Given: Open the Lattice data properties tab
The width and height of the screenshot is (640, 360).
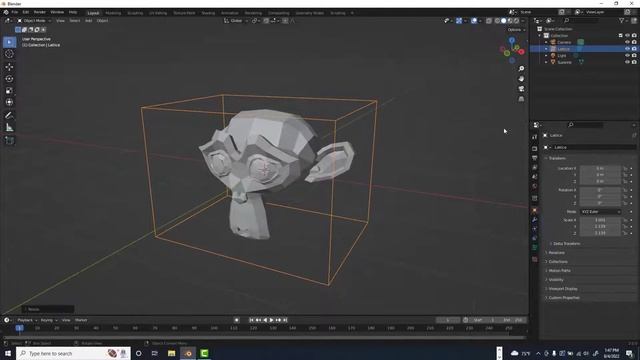Looking at the screenshot, I should click(535, 248).
